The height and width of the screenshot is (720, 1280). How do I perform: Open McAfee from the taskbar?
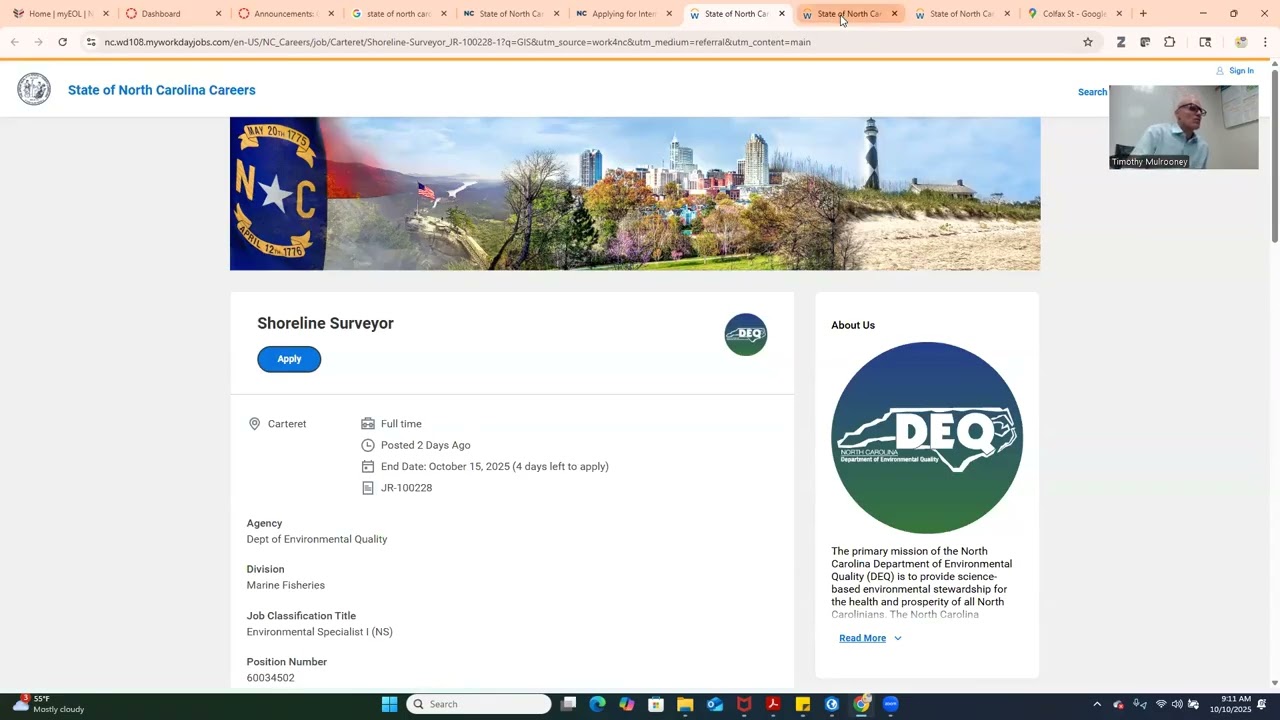[x=744, y=704]
